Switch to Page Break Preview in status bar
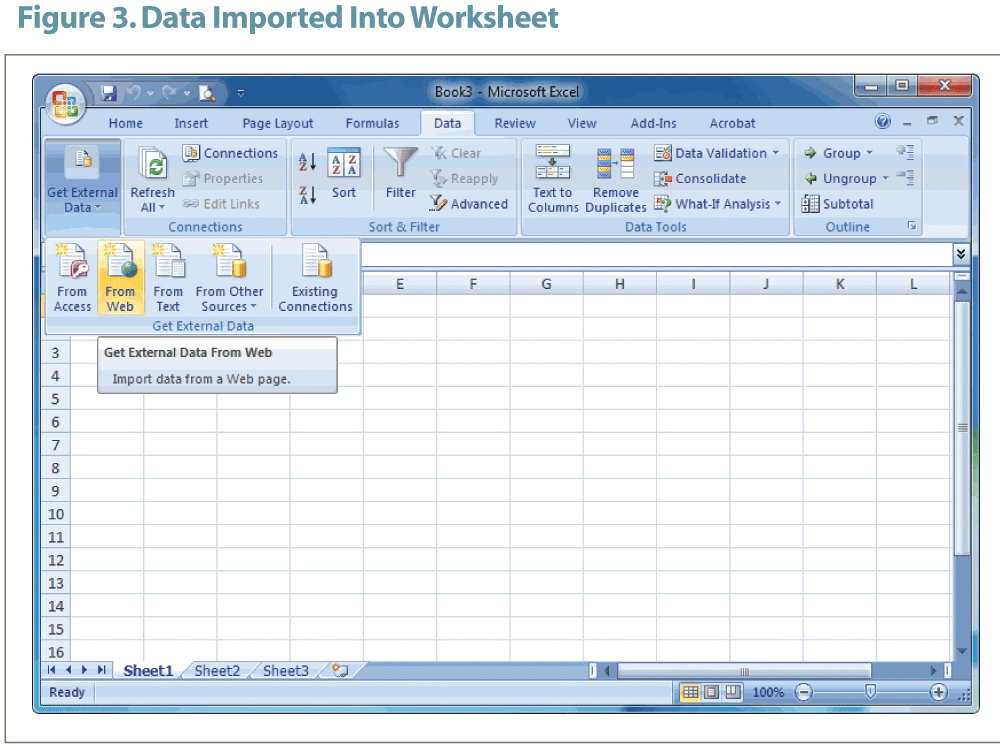This screenshot has height=750, width=1000. 733,692
